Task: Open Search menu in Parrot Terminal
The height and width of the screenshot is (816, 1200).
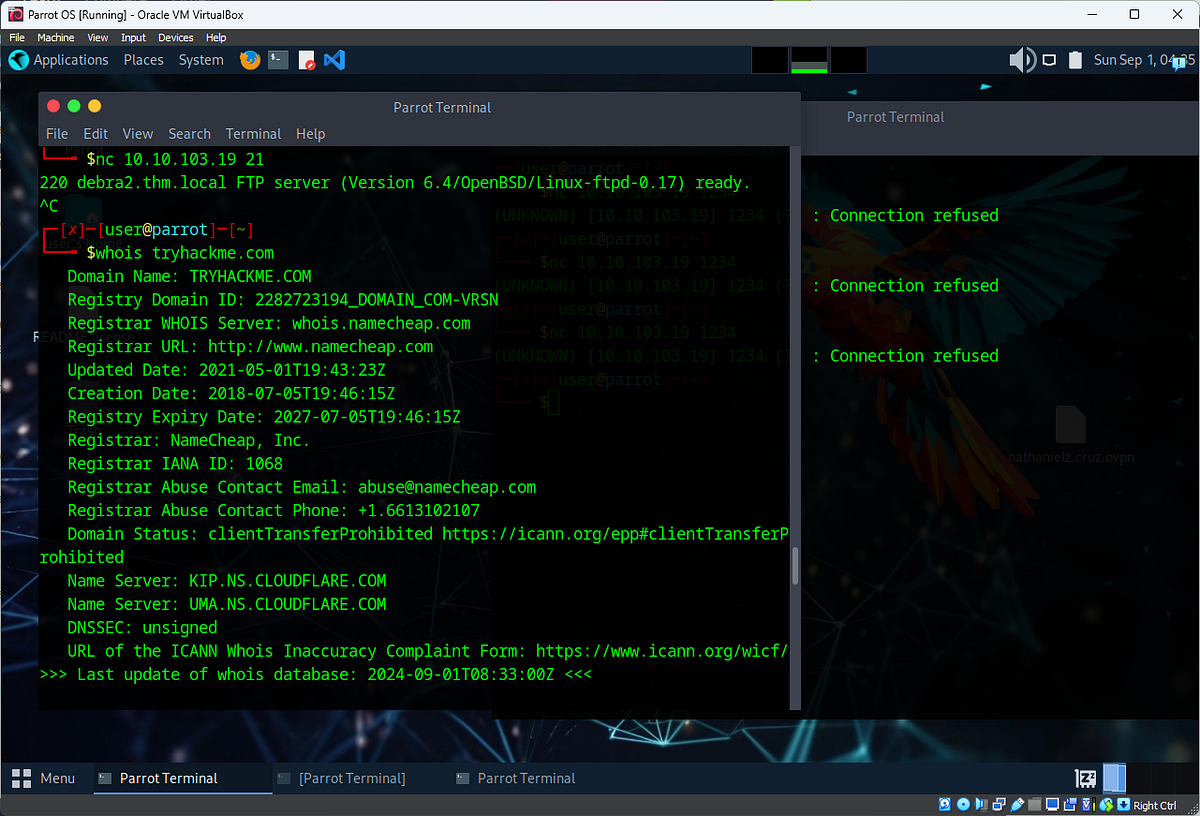Action: coord(189,133)
